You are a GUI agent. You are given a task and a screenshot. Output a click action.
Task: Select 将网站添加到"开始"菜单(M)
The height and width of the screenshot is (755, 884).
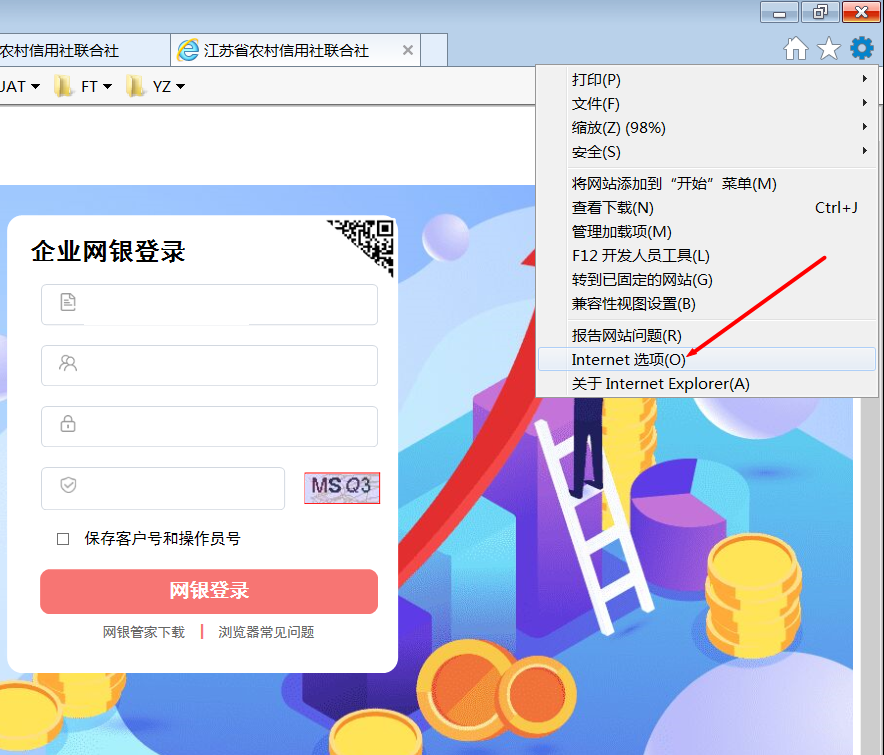pos(708,184)
